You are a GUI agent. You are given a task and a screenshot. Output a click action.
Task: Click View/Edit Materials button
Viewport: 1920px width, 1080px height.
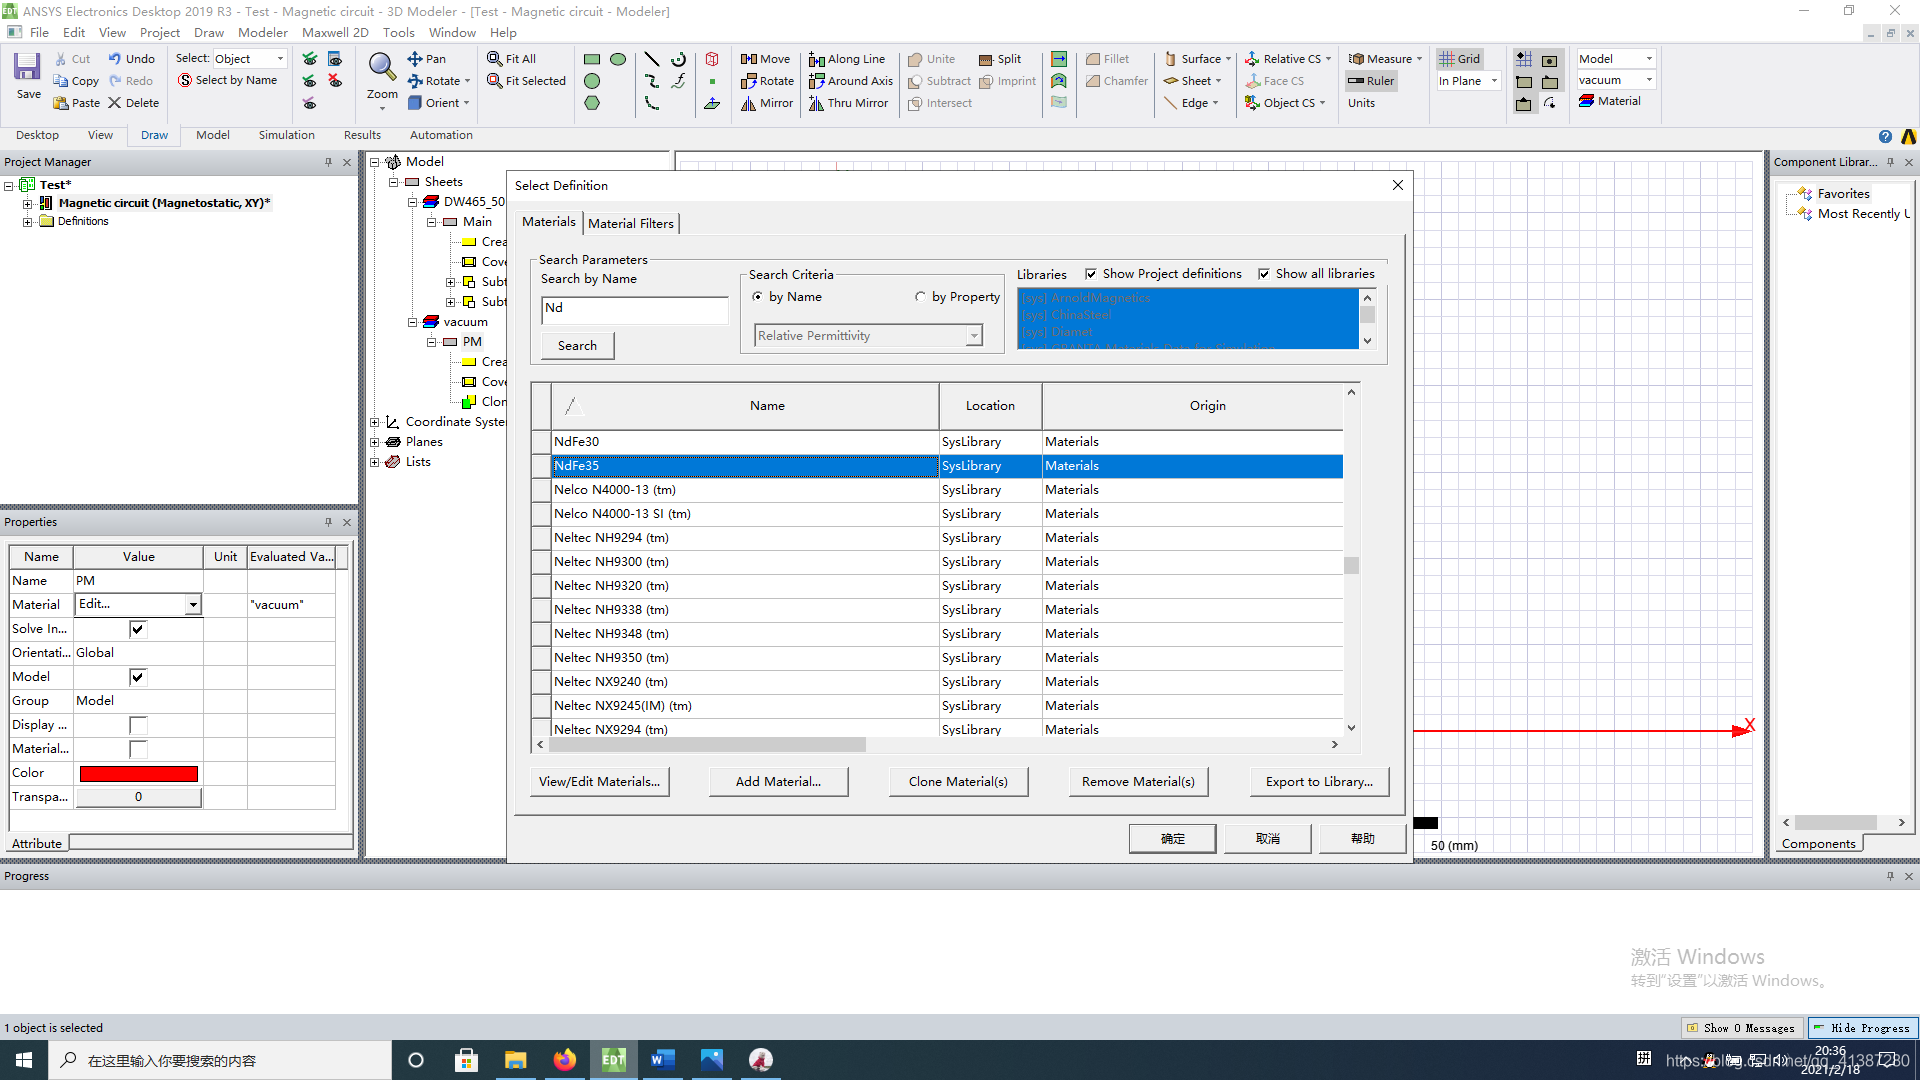(599, 782)
